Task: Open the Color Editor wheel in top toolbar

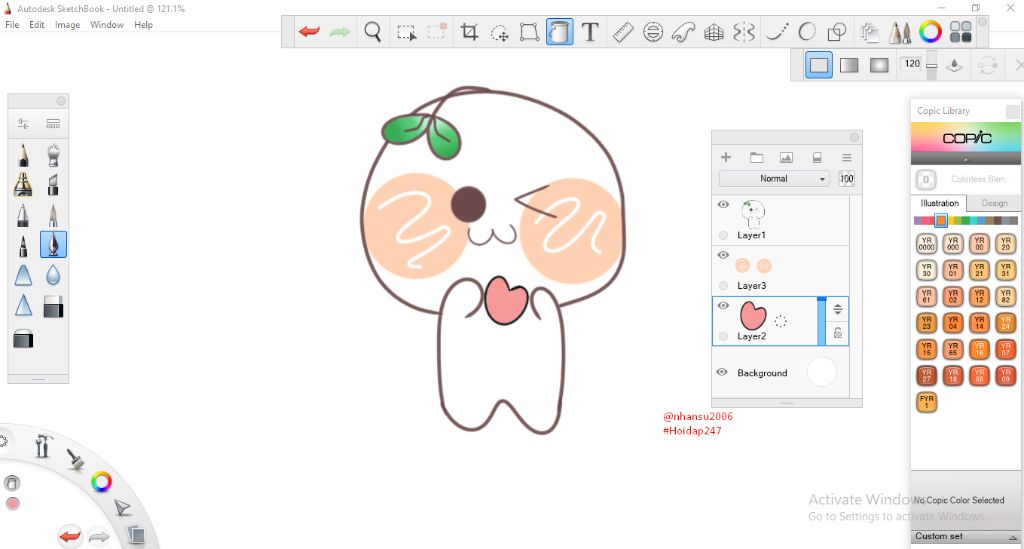Action: pyautogui.click(x=930, y=31)
